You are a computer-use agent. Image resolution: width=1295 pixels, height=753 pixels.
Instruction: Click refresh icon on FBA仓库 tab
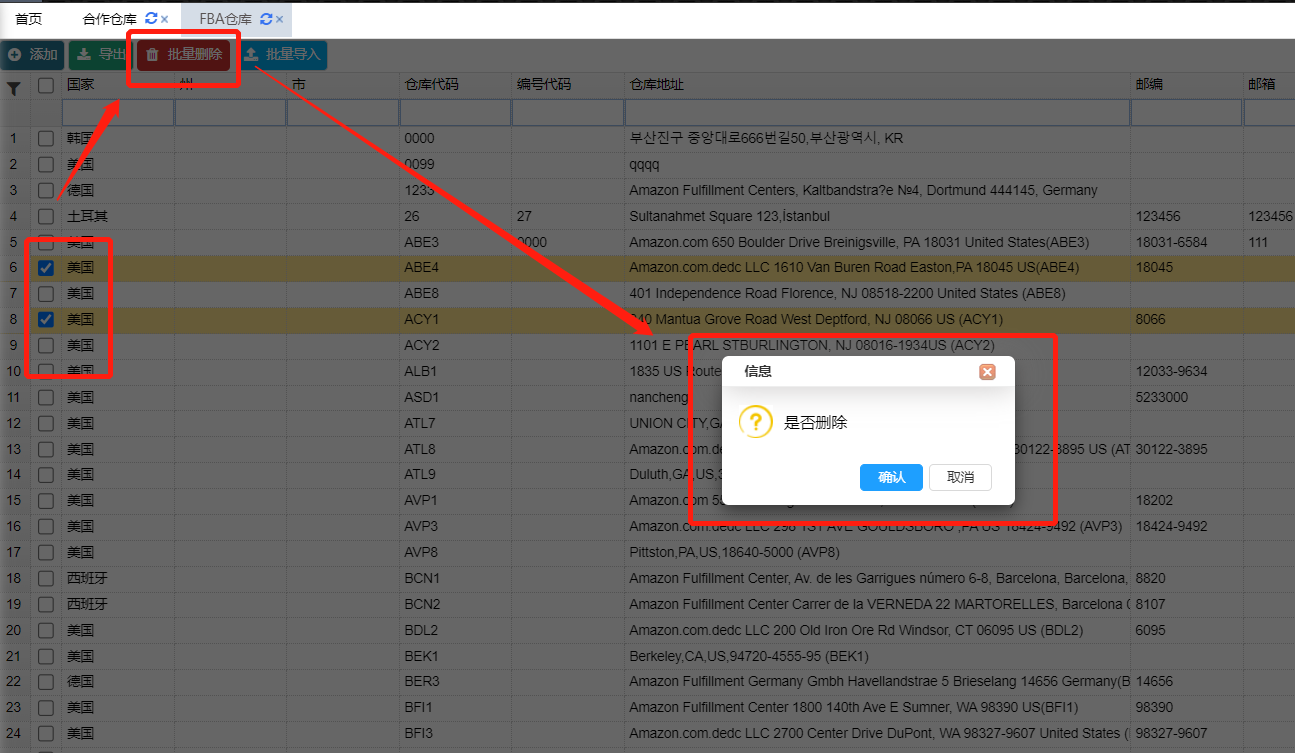265,19
